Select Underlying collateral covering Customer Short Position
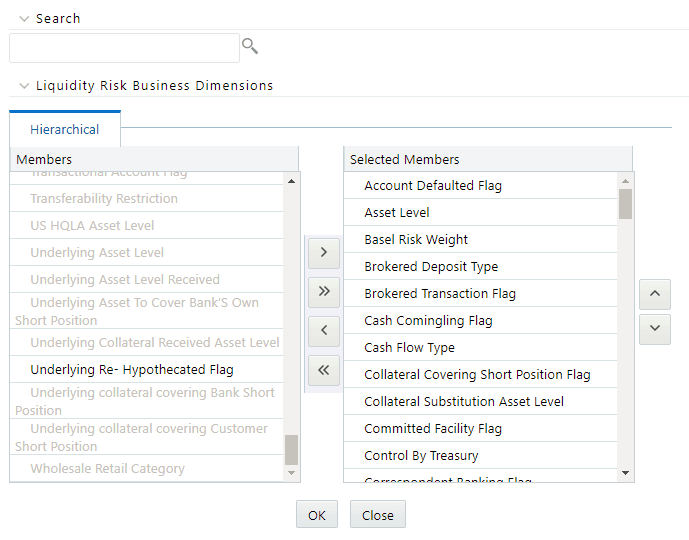 [x=147, y=437]
